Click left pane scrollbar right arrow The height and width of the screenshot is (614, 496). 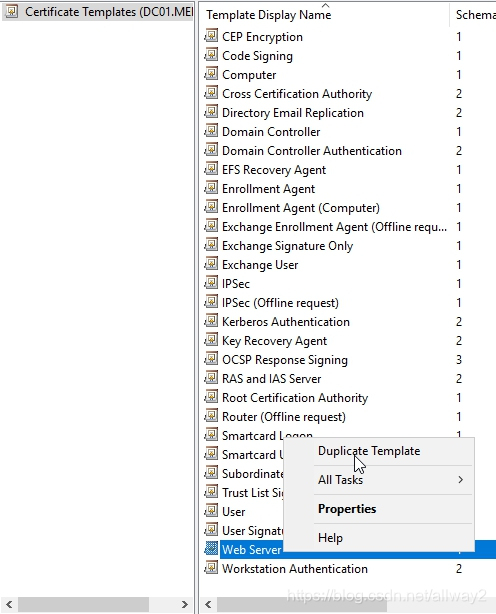pos(184,604)
